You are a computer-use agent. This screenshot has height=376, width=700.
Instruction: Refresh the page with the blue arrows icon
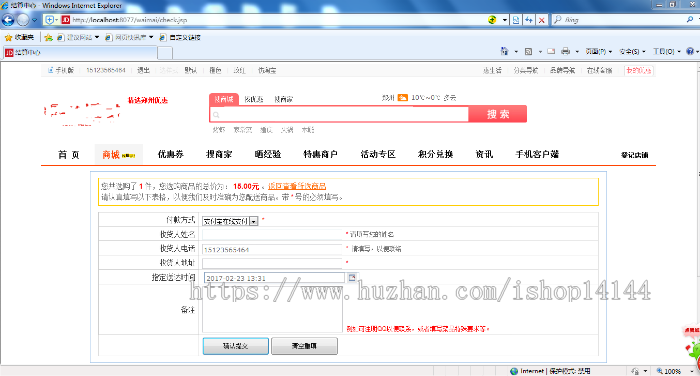coord(529,20)
